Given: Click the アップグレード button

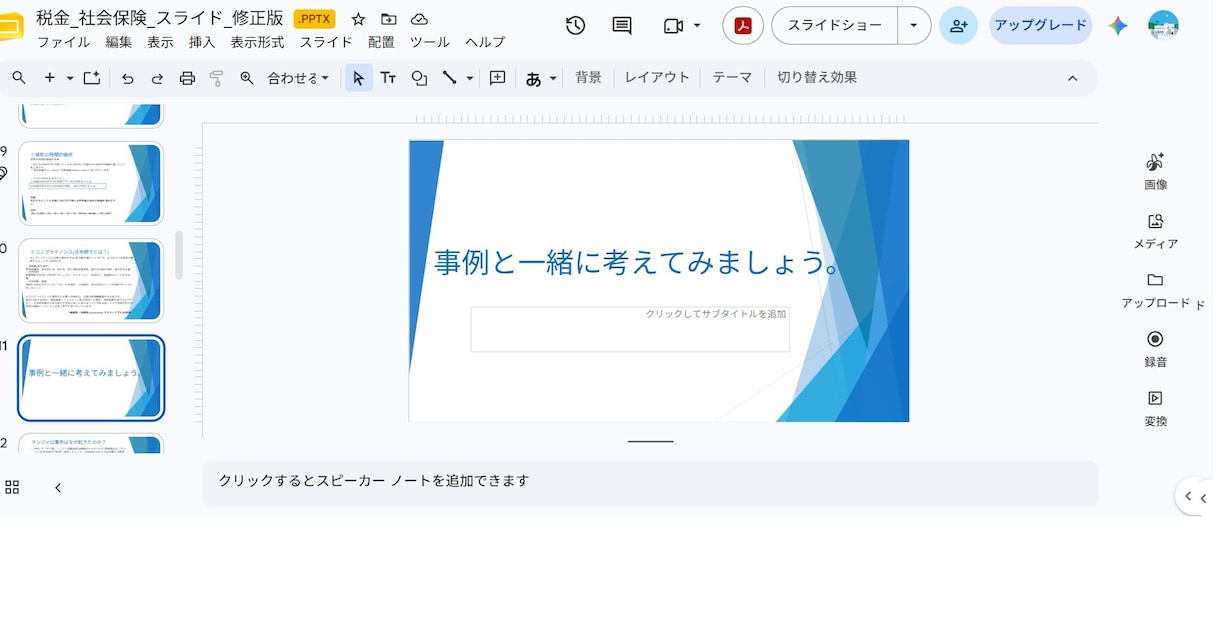Looking at the screenshot, I should pos(1041,26).
